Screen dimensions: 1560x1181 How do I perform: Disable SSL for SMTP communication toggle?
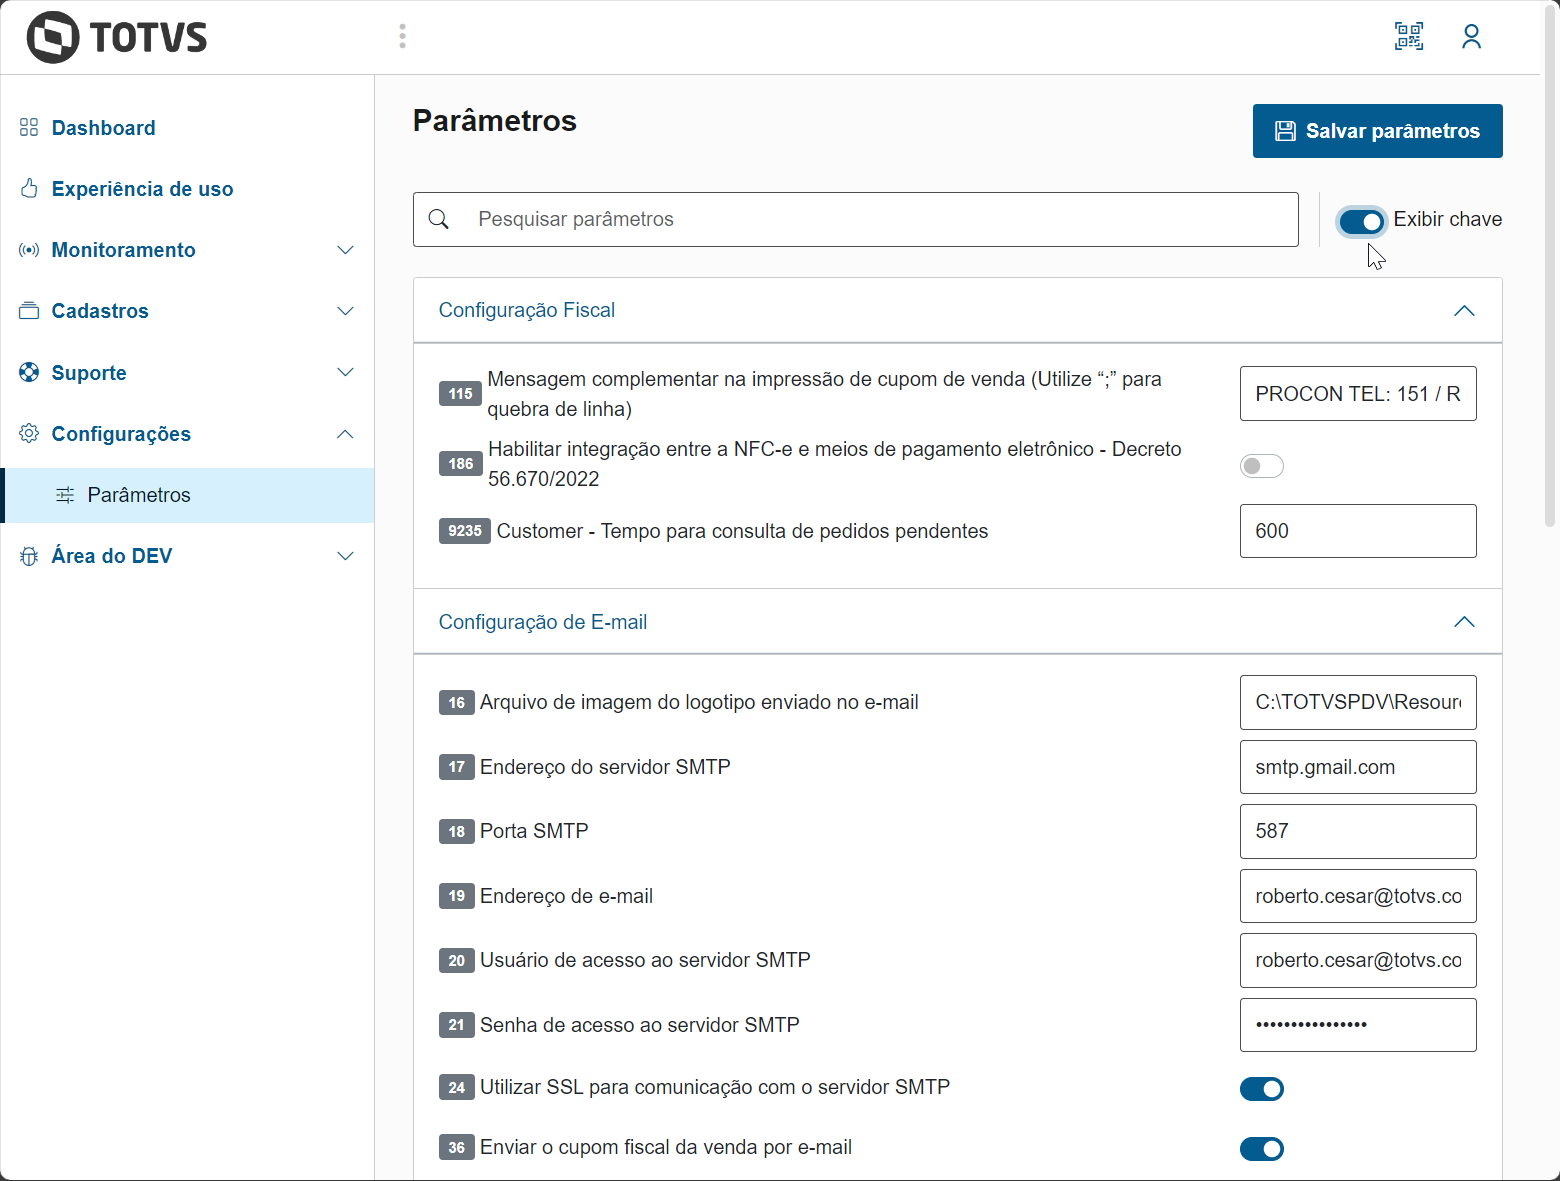point(1261,1089)
